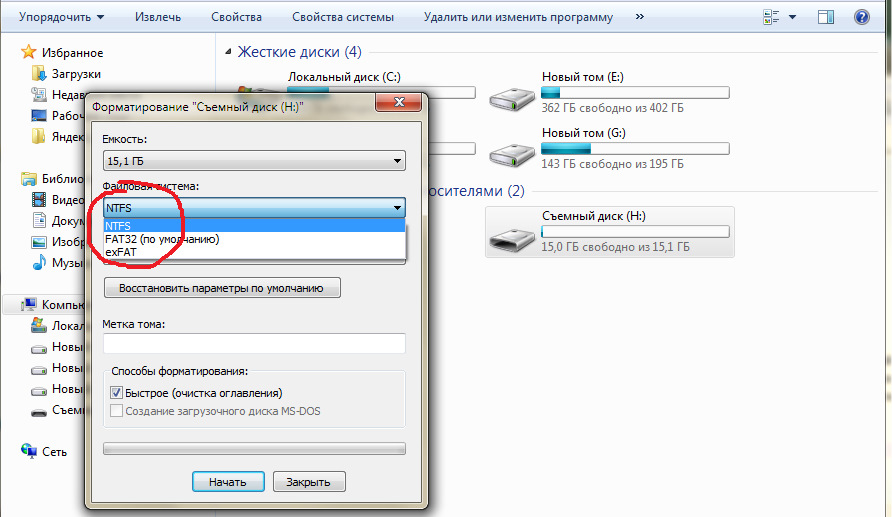Click the Новый том (E:) usage bar
The width and height of the screenshot is (892, 517).
pyautogui.click(x=635, y=93)
